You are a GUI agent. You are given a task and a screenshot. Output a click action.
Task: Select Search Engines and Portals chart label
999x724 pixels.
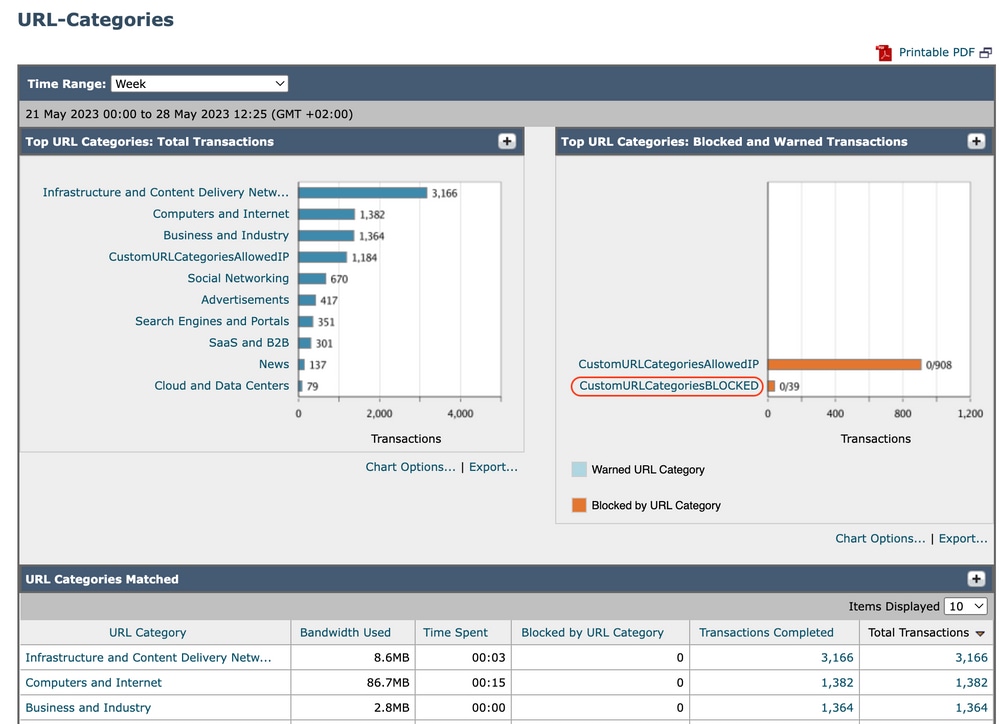pyautogui.click(x=212, y=321)
